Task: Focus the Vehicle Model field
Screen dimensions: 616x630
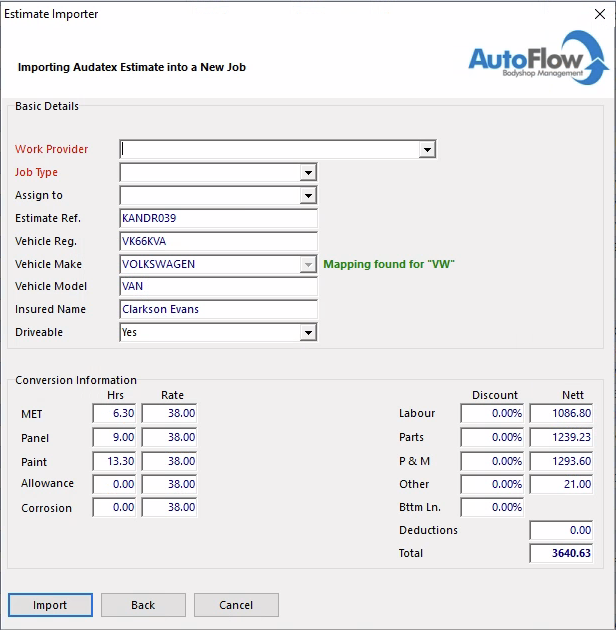Action: [x=218, y=287]
